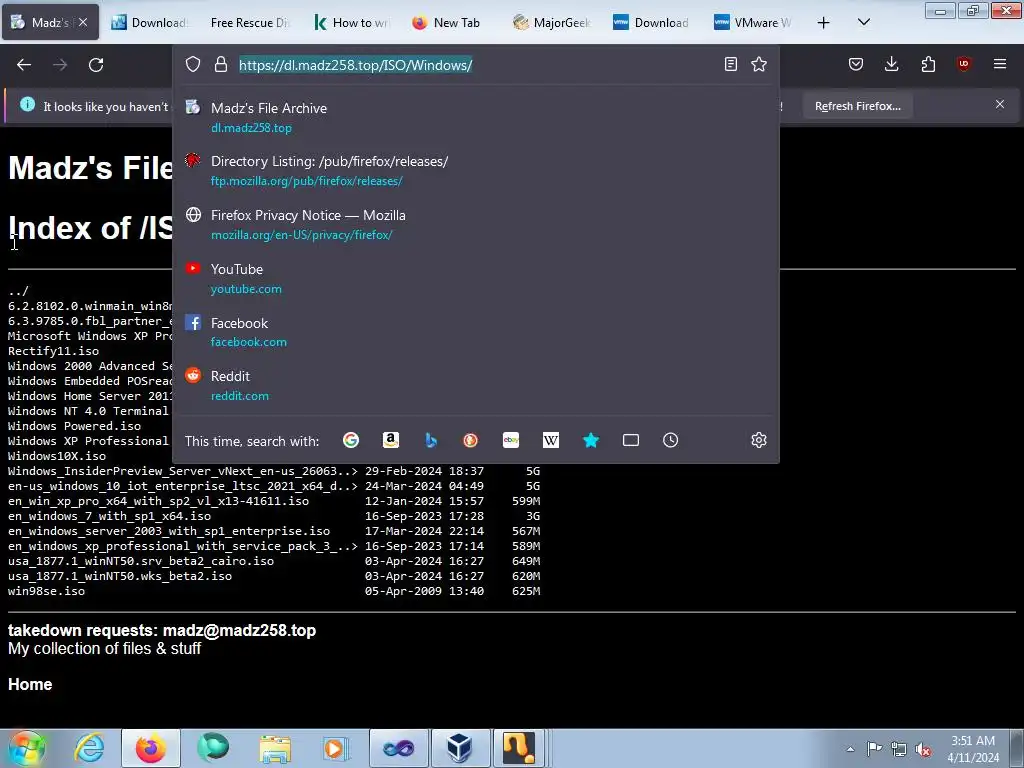Open Windows Explorer folder on taskbar

point(275,748)
